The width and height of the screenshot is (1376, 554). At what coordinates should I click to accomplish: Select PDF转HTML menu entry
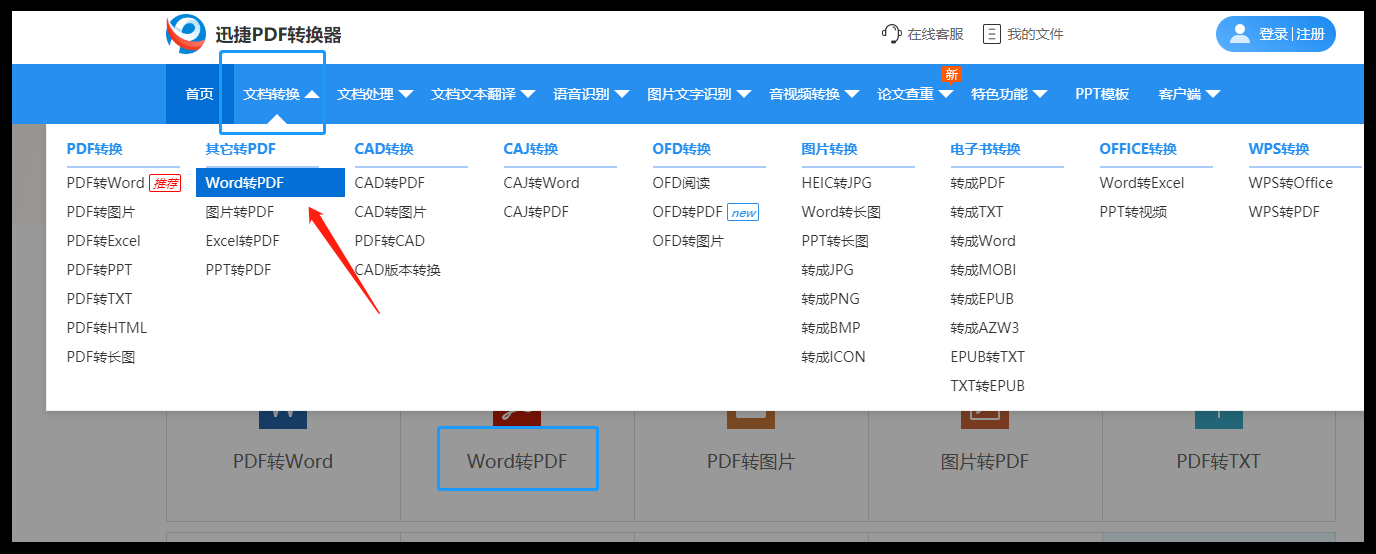(x=107, y=328)
